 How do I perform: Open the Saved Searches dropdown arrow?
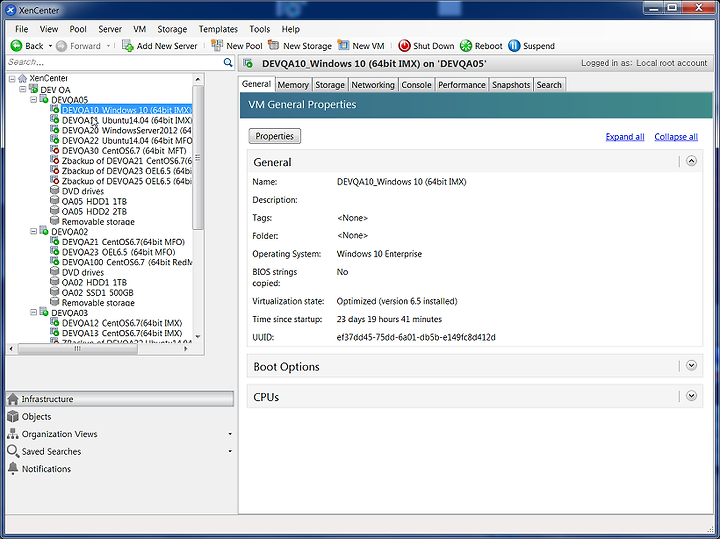click(230, 451)
